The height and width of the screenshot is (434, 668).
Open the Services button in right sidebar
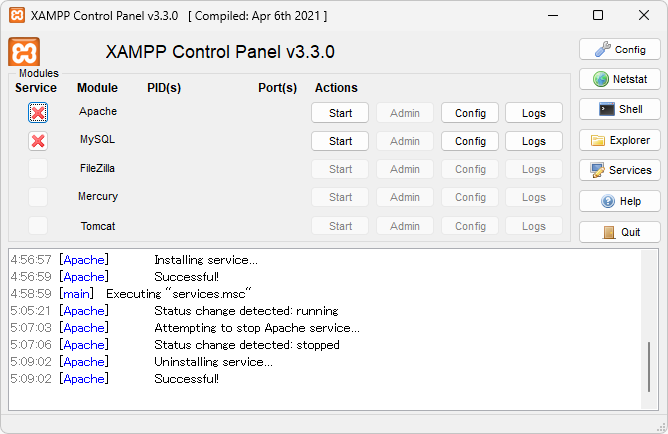tap(619, 170)
